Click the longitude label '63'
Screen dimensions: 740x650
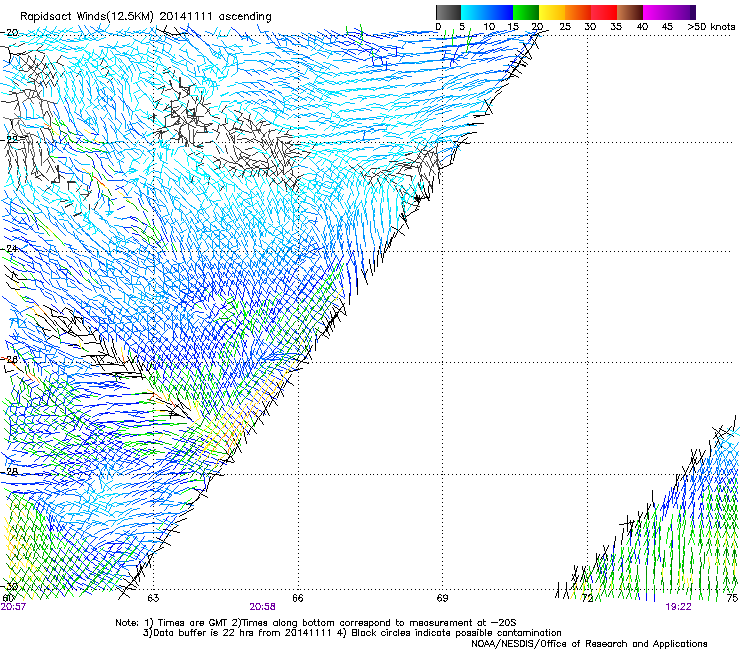tap(153, 598)
